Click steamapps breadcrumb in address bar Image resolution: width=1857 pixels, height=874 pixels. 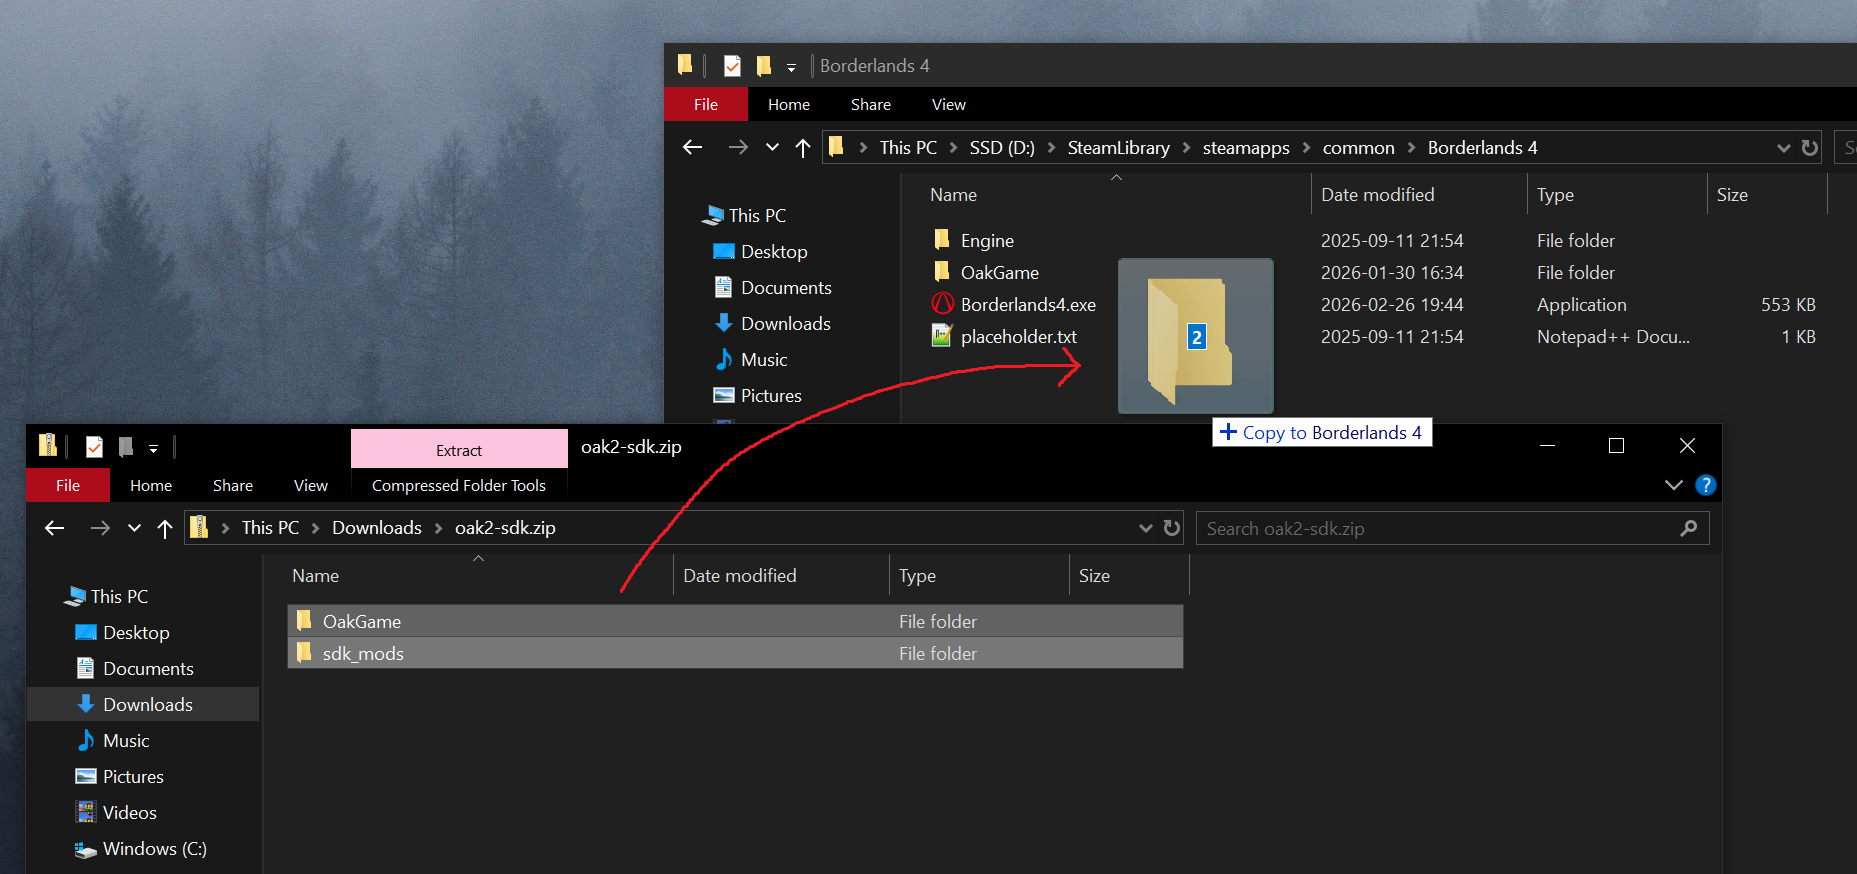[x=1246, y=148]
